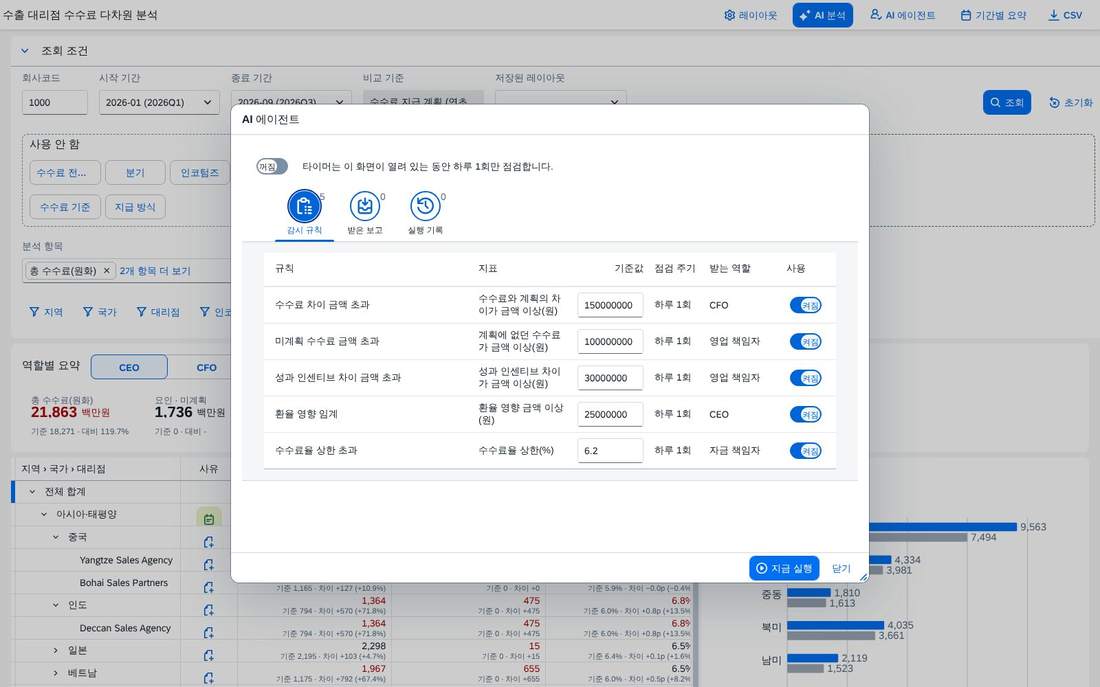
Task: Switch to the 받은 보고 tab
Action: [x=365, y=213]
